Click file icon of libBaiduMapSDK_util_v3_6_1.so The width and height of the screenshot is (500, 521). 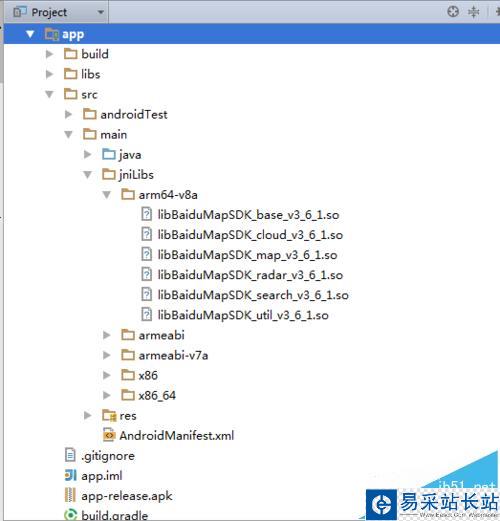click(146, 315)
